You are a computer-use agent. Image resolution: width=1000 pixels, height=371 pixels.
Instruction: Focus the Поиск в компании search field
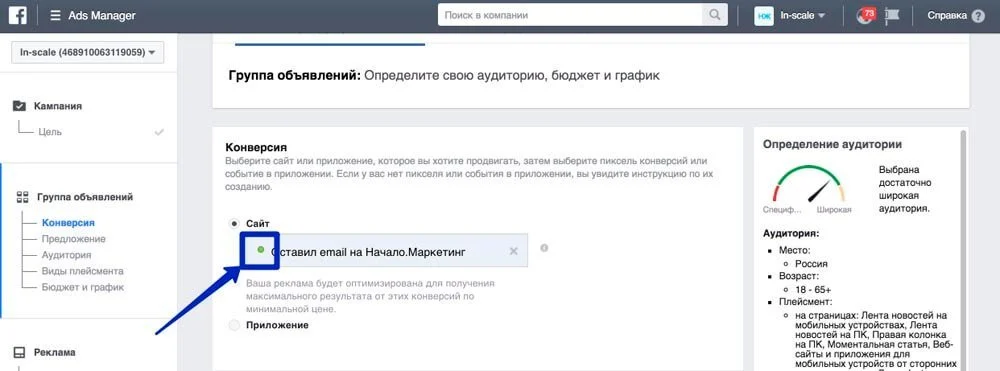[570, 15]
